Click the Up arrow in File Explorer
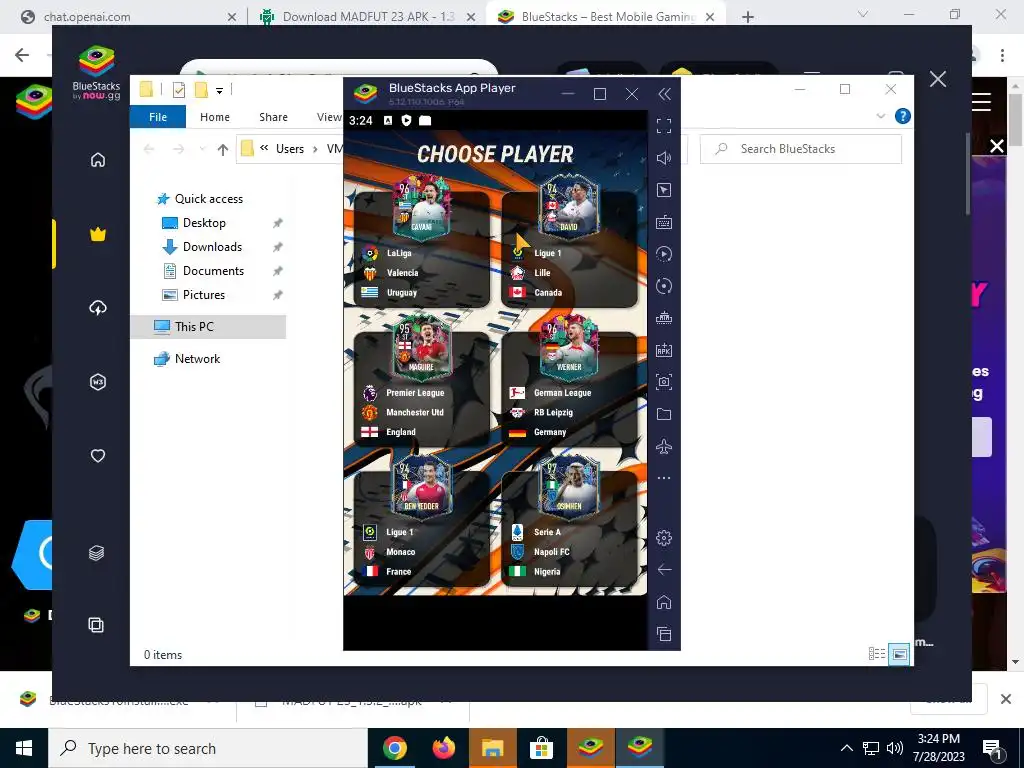Screen dimensions: 1024x768 (x=223, y=150)
